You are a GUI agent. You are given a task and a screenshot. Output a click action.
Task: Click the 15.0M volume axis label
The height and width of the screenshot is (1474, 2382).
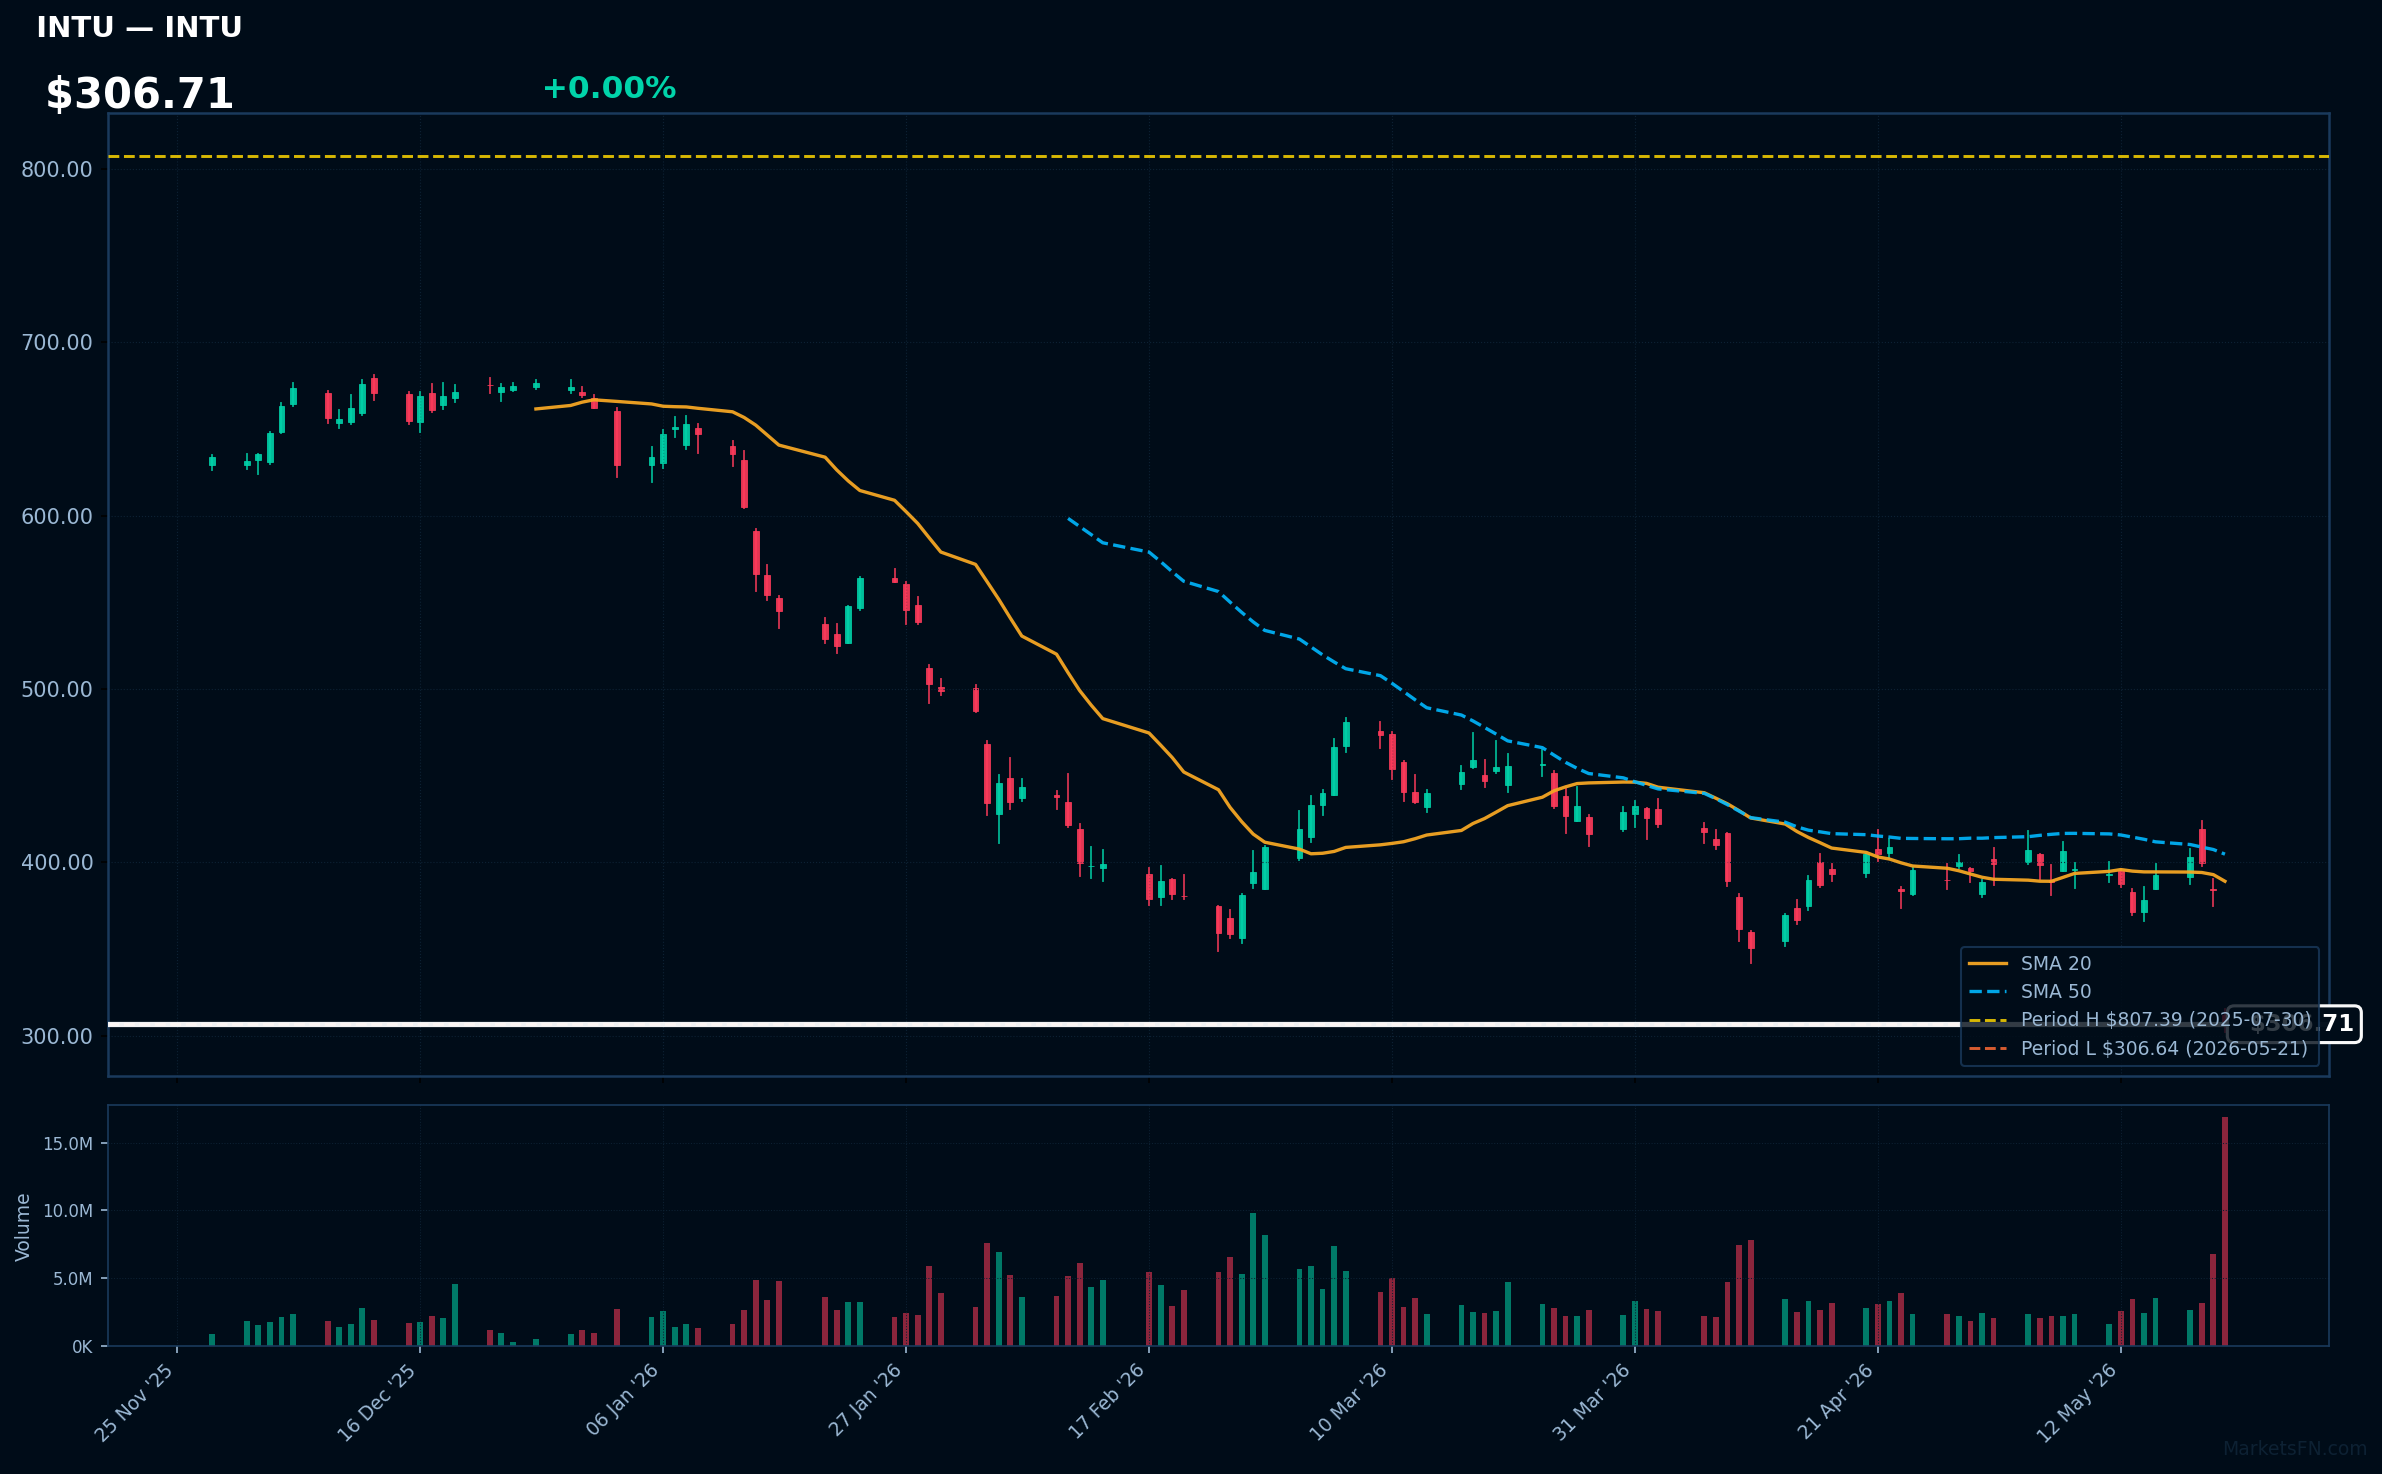click(x=68, y=1143)
